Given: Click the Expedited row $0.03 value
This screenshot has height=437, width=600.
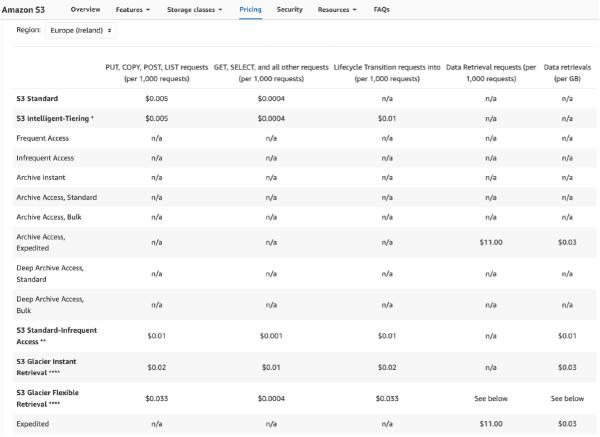Looking at the screenshot, I should [567, 424].
